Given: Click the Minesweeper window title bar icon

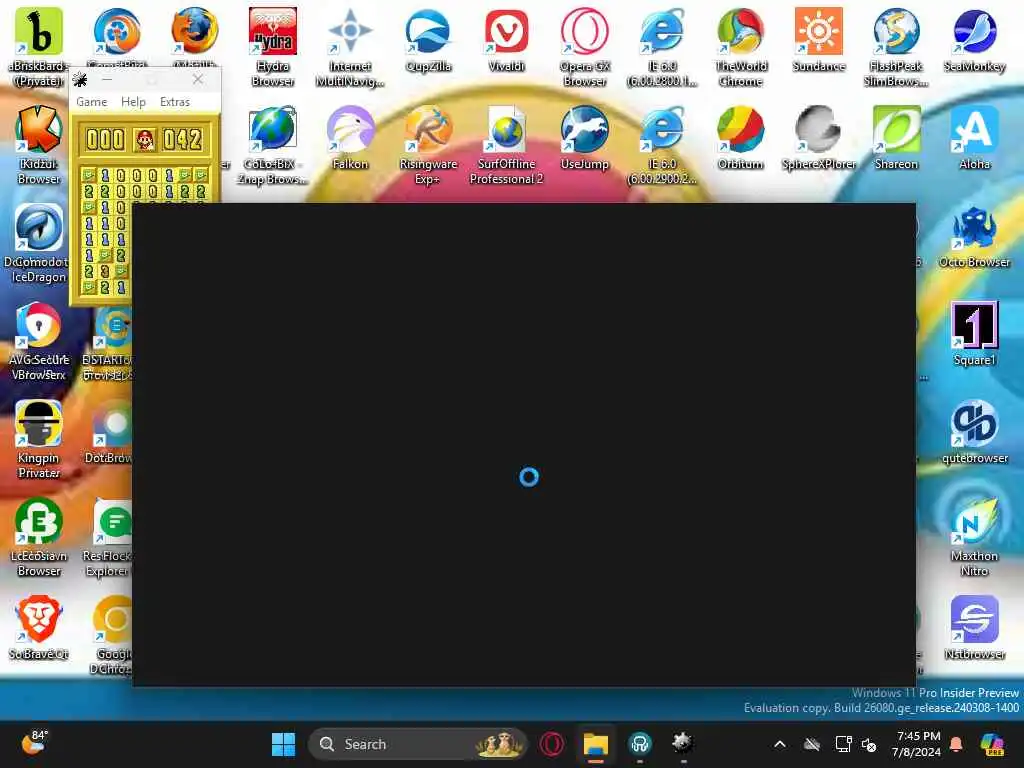Looking at the screenshot, I should (x=80, y=80).
